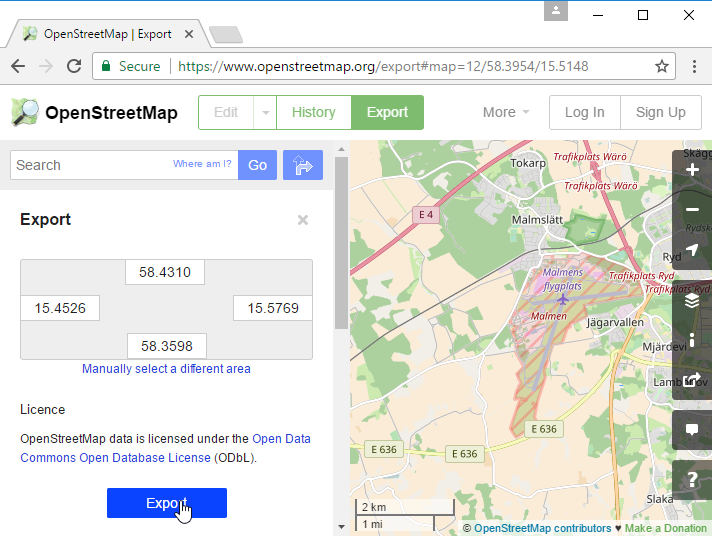Close the Export sidebar panel

303,220
